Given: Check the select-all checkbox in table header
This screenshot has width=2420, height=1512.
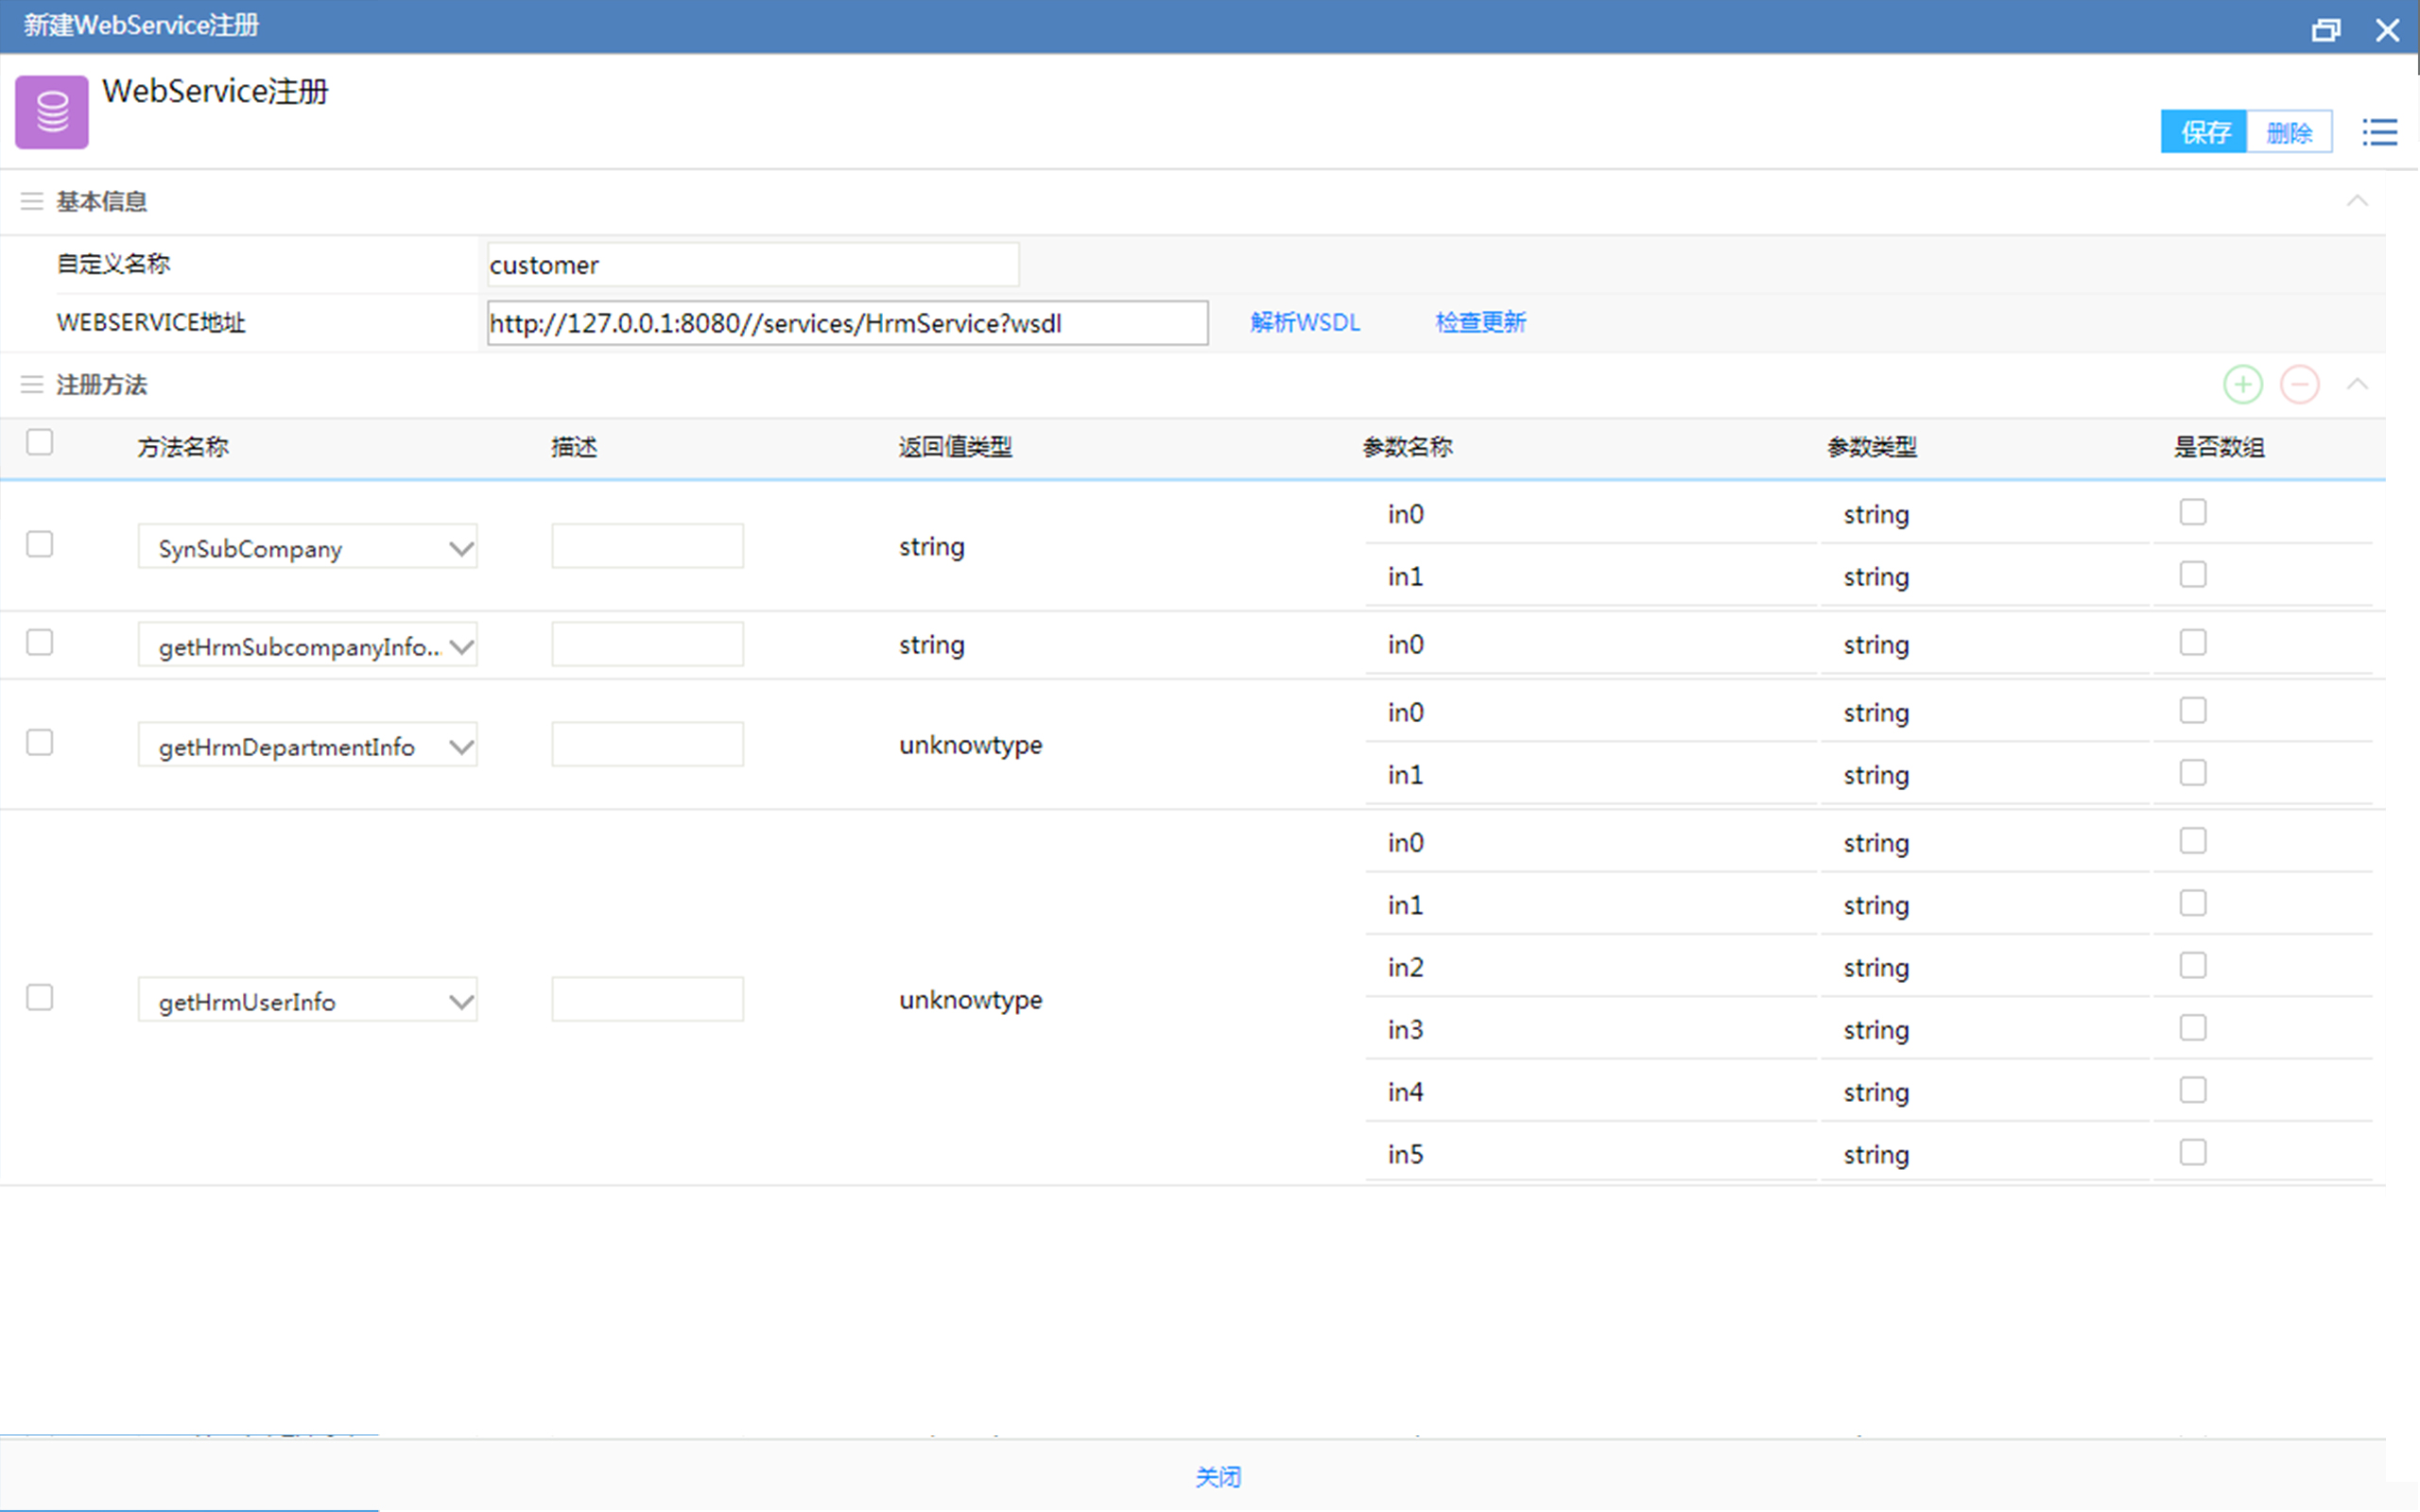Looking at the screenshot, I should 40,442.
